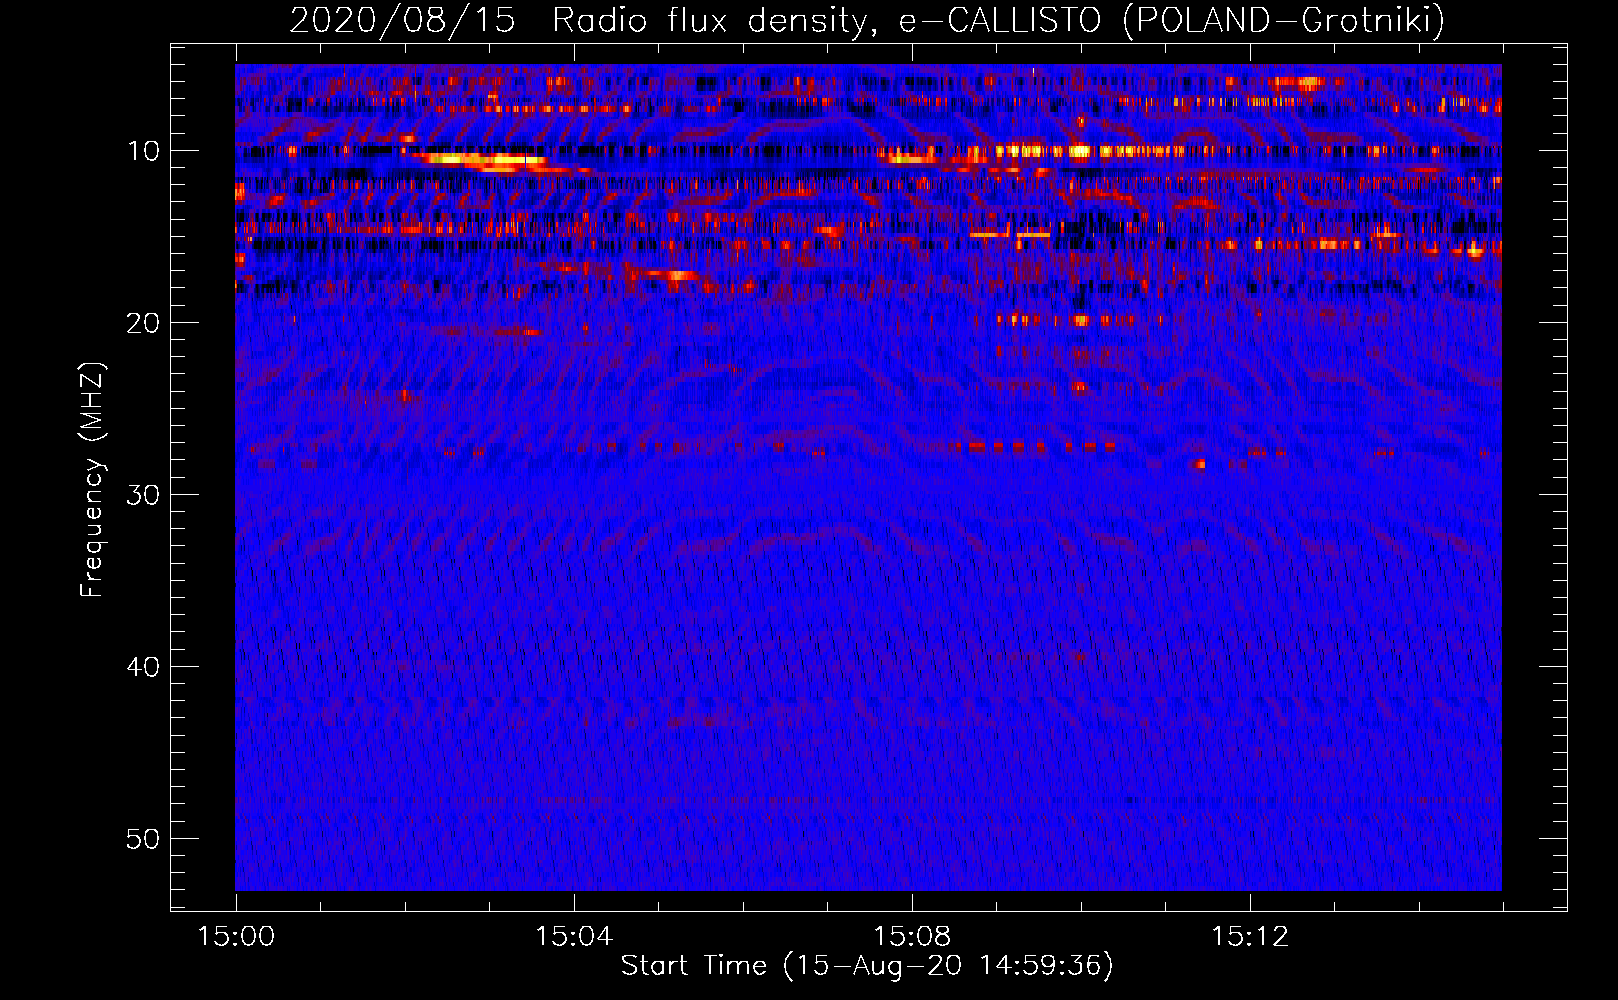The height and width of the screenshot is (1000, 1618).
Task: Click the 15:04 time tick label
Action: click(574, 937)
